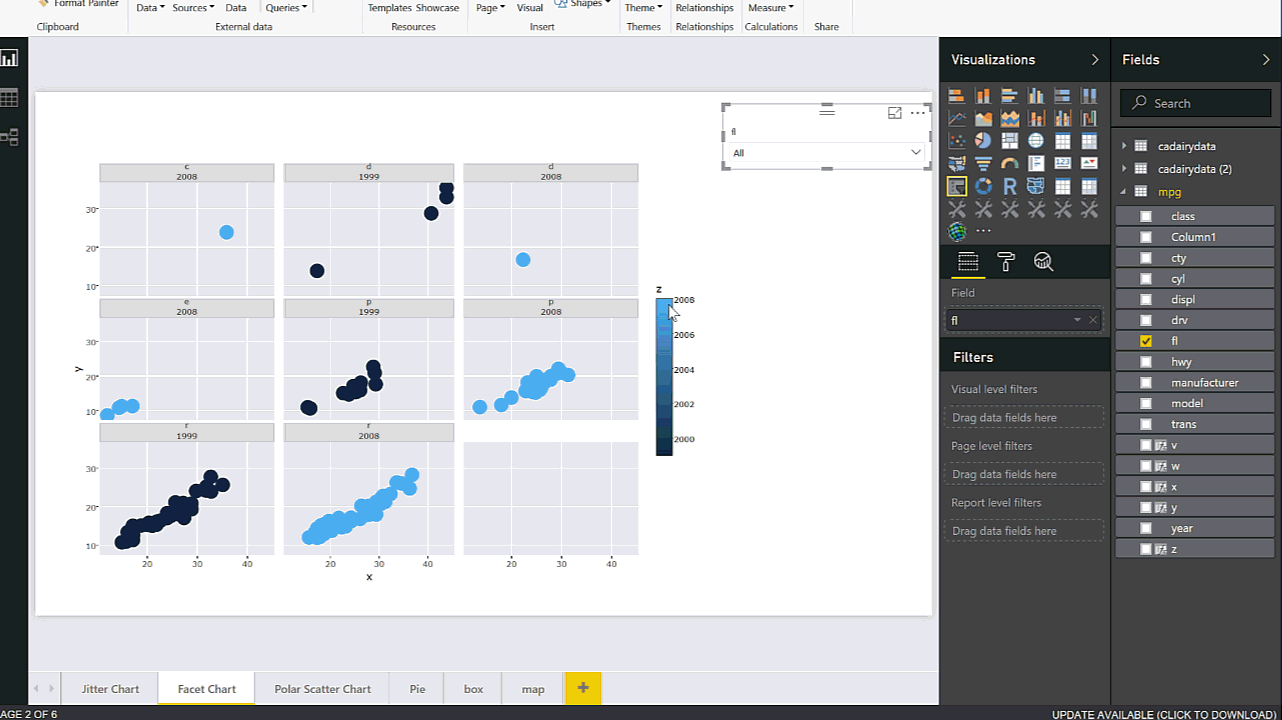Open the Analytics pane magnifier icon
The image size is (1282, 720).
[x=1043, y=261]
